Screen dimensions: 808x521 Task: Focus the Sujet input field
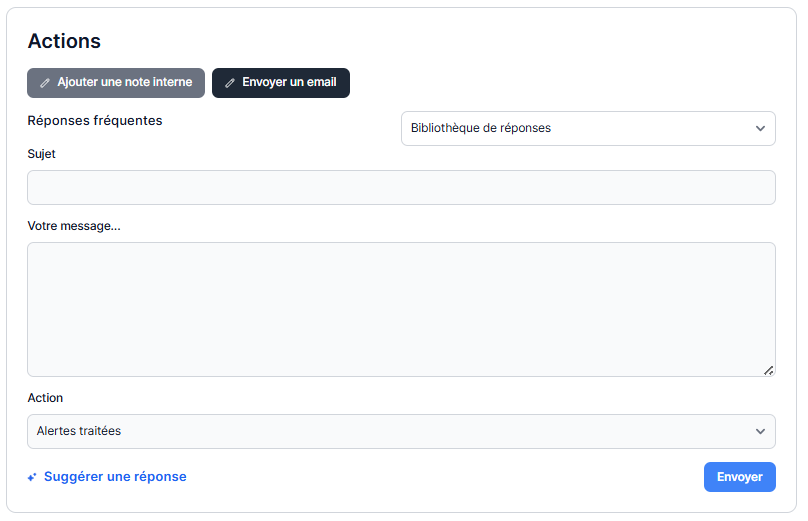click(x=400, y=187)
